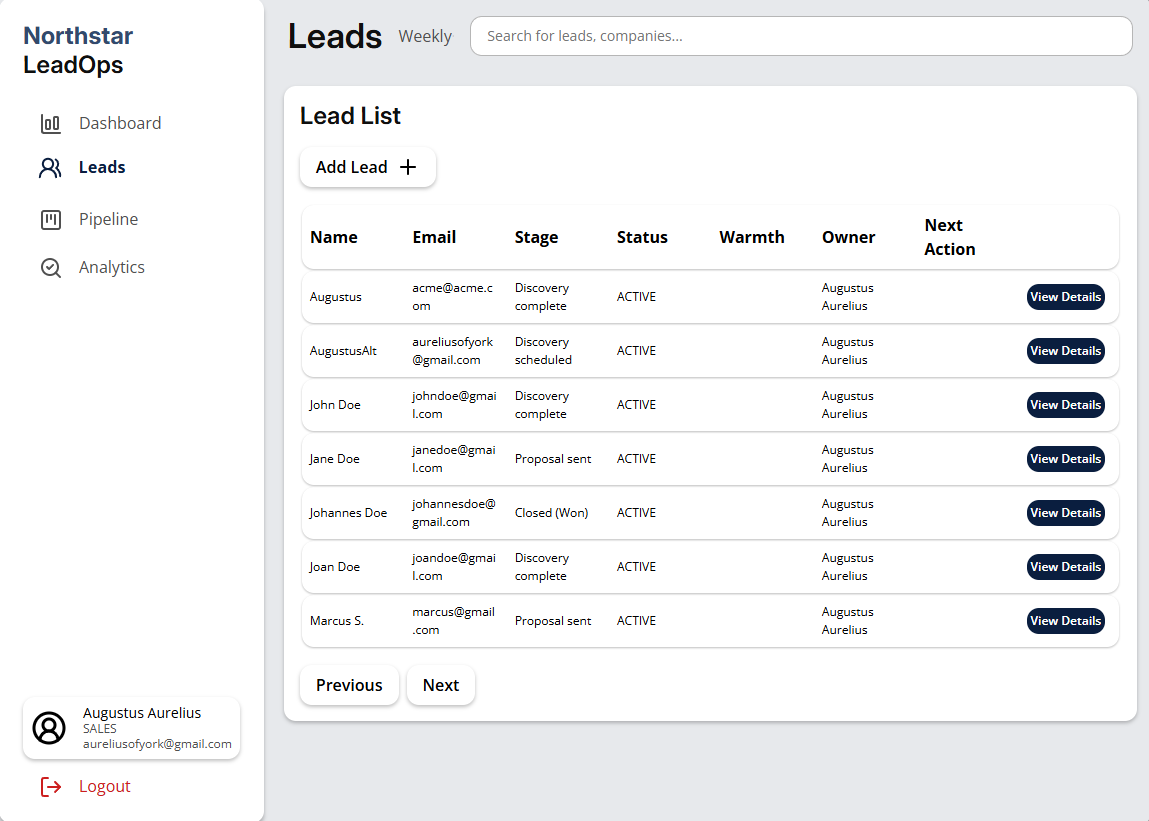
Task: Open Dashboard via the bar chart icon
Action: pos(50,122)
